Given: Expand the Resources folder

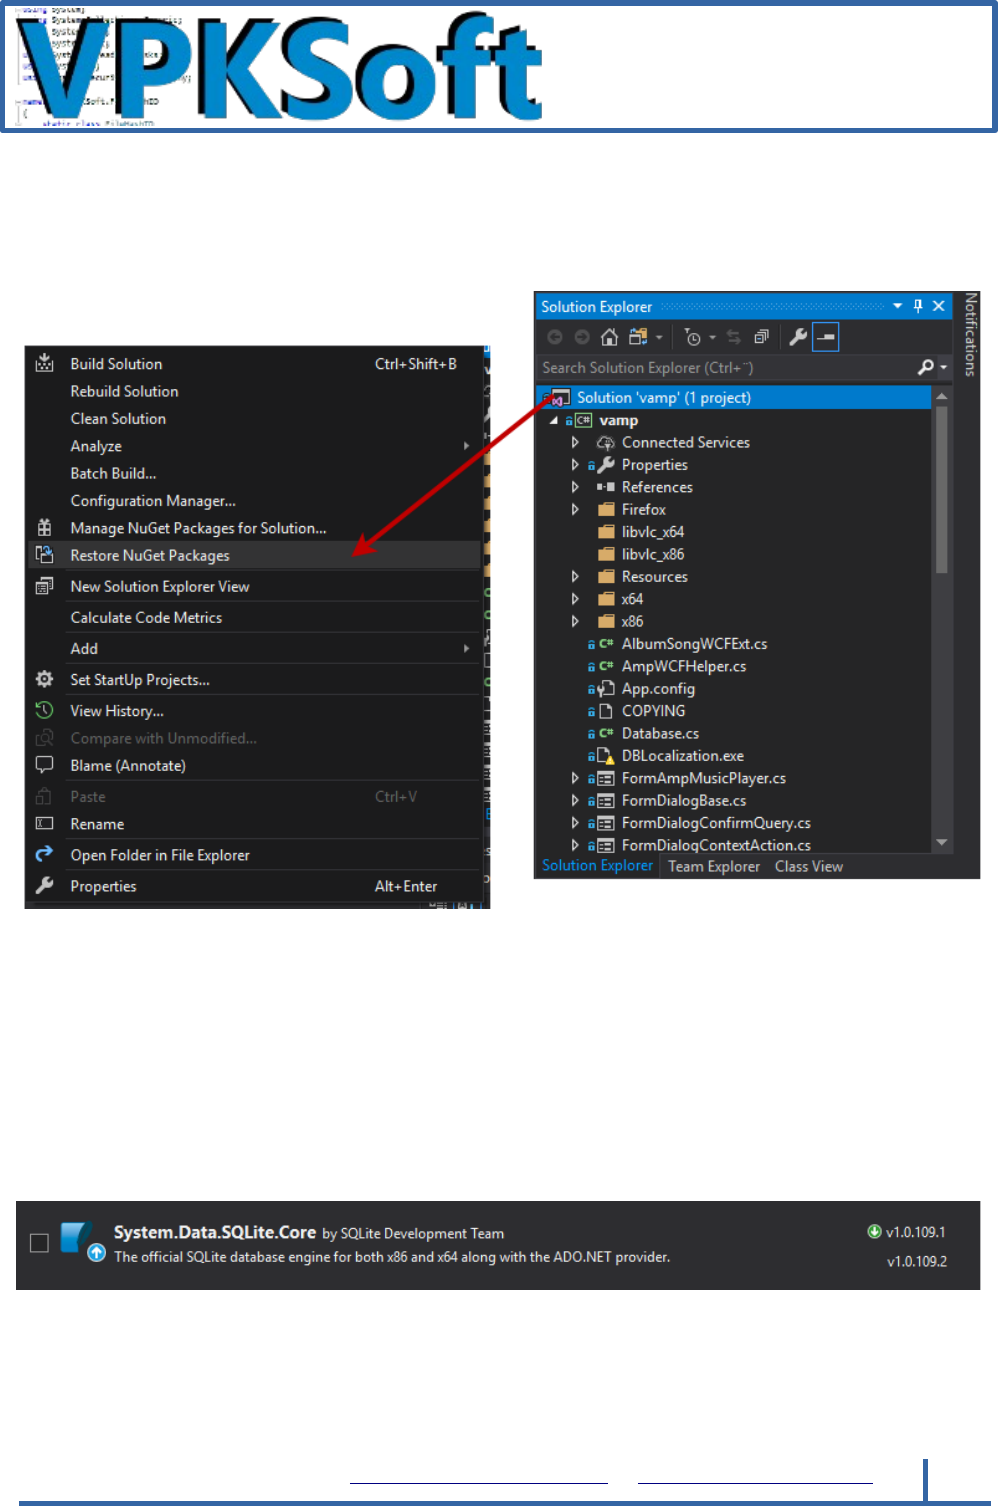Looking at the screenshot, I should click(x=575, y=577).
